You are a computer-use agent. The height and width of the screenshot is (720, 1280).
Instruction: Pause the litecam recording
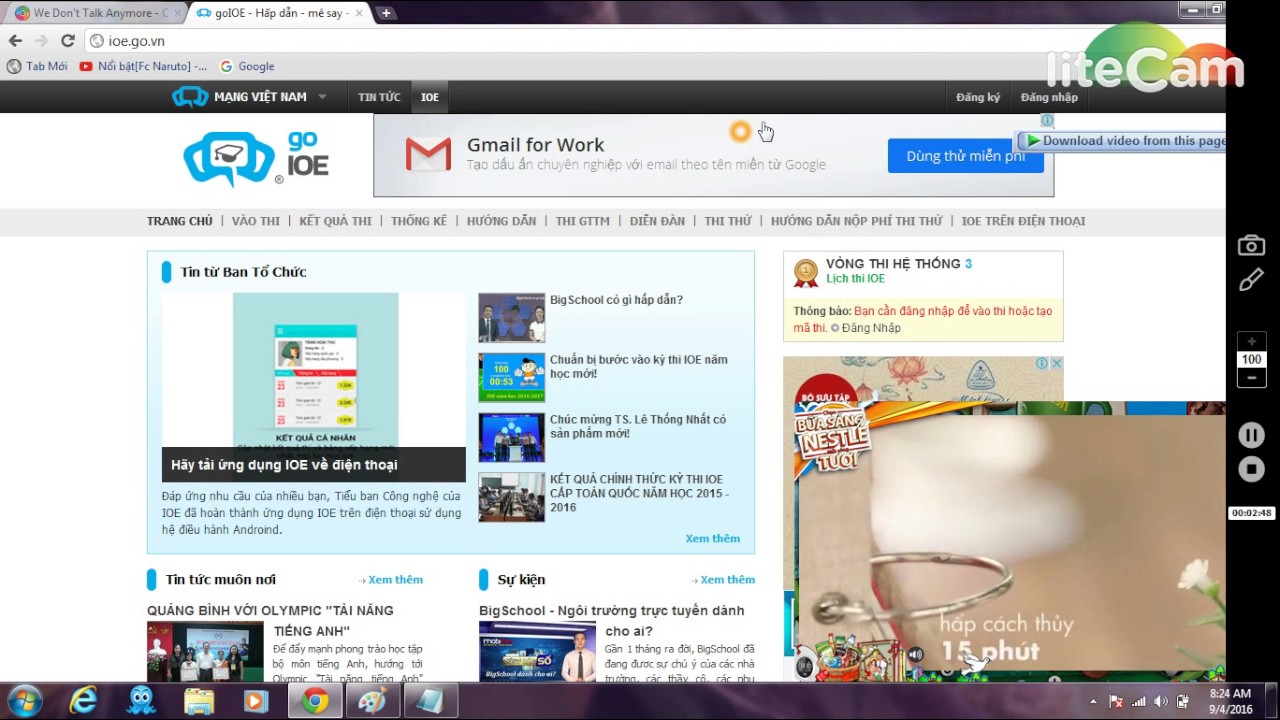(x=1251, y=435)
